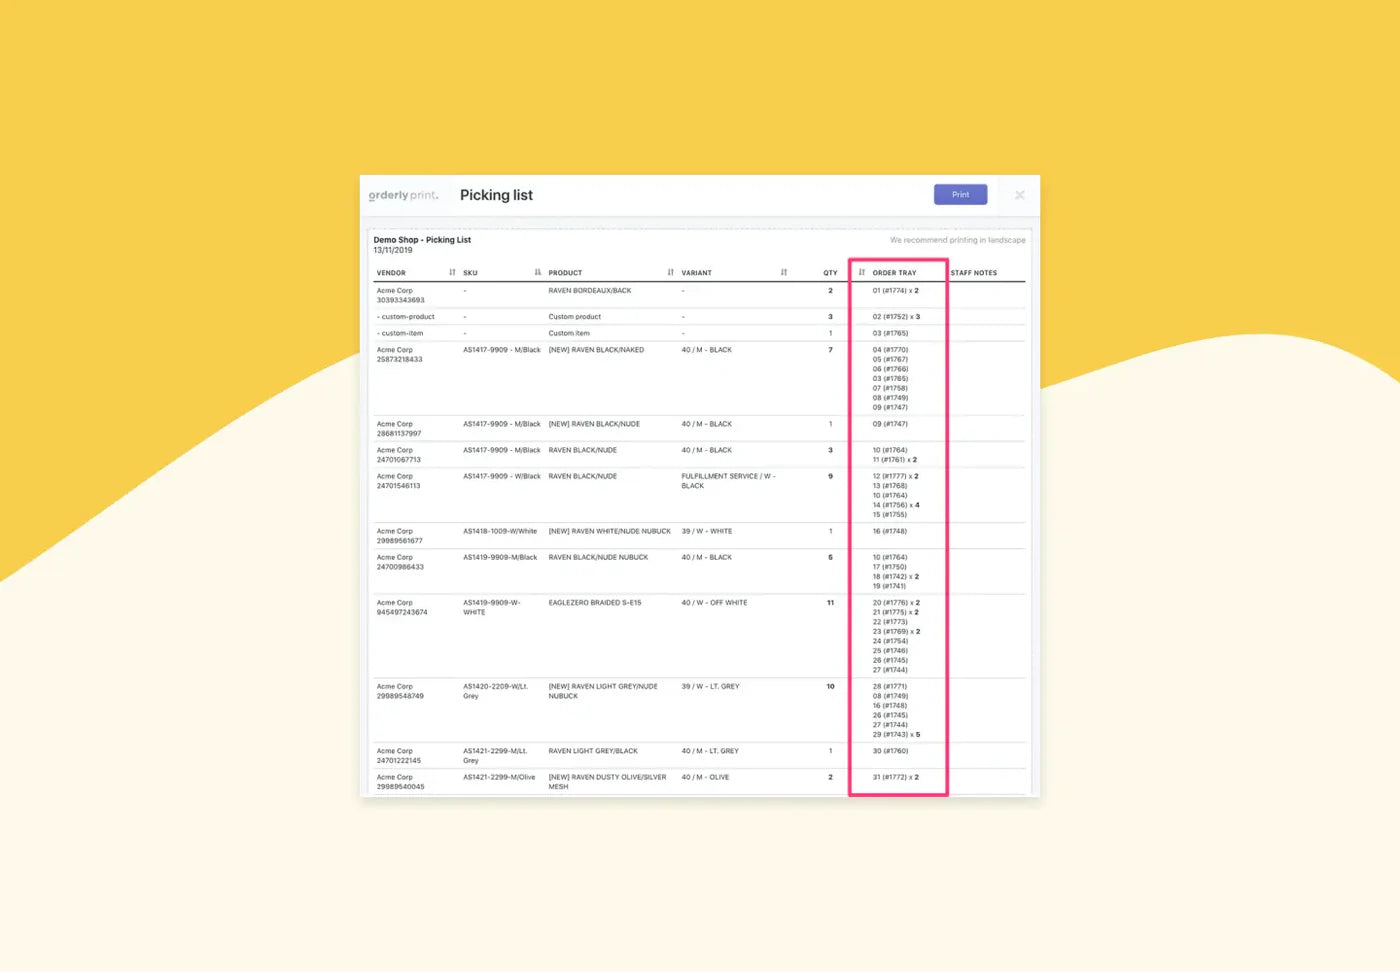
Task: Click the QTY column header
Action: tap(829, 271)
